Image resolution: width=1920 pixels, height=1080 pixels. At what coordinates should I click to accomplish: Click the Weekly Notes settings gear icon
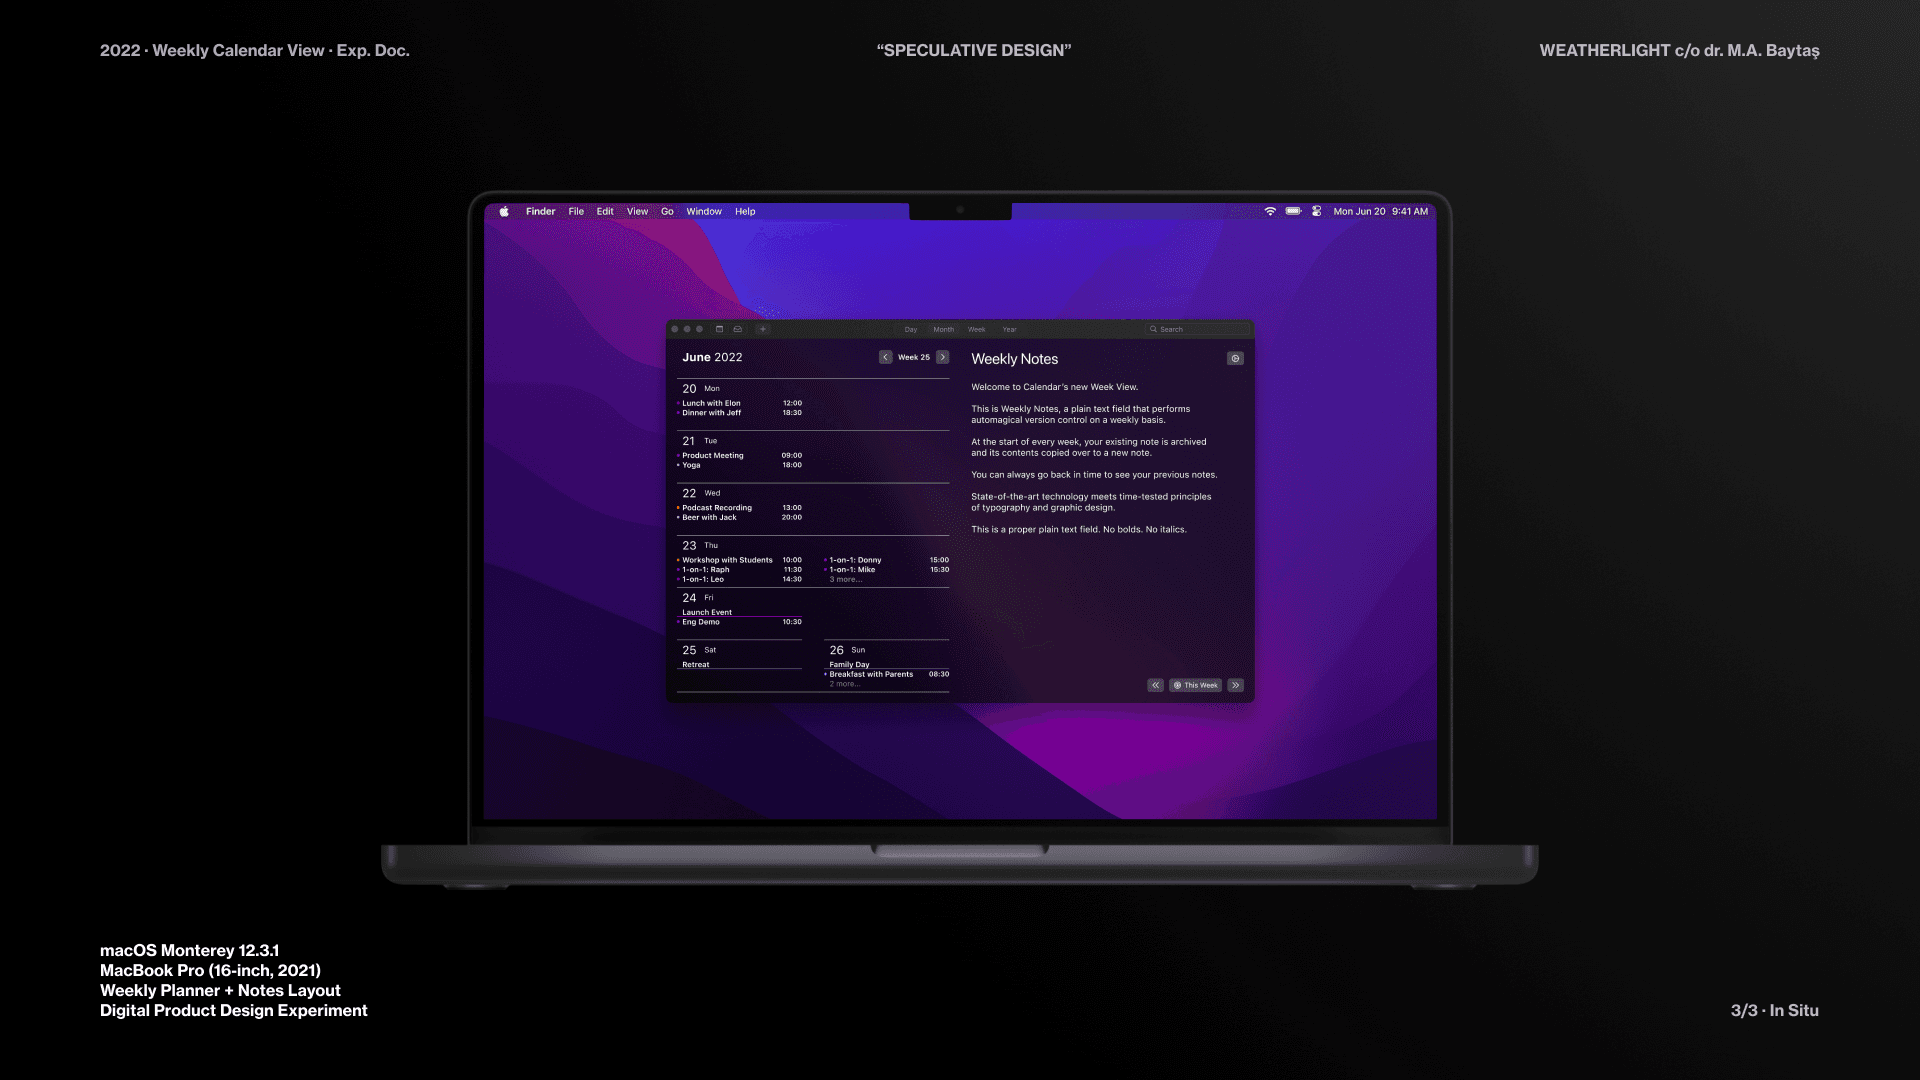[x=1236, y=359]
